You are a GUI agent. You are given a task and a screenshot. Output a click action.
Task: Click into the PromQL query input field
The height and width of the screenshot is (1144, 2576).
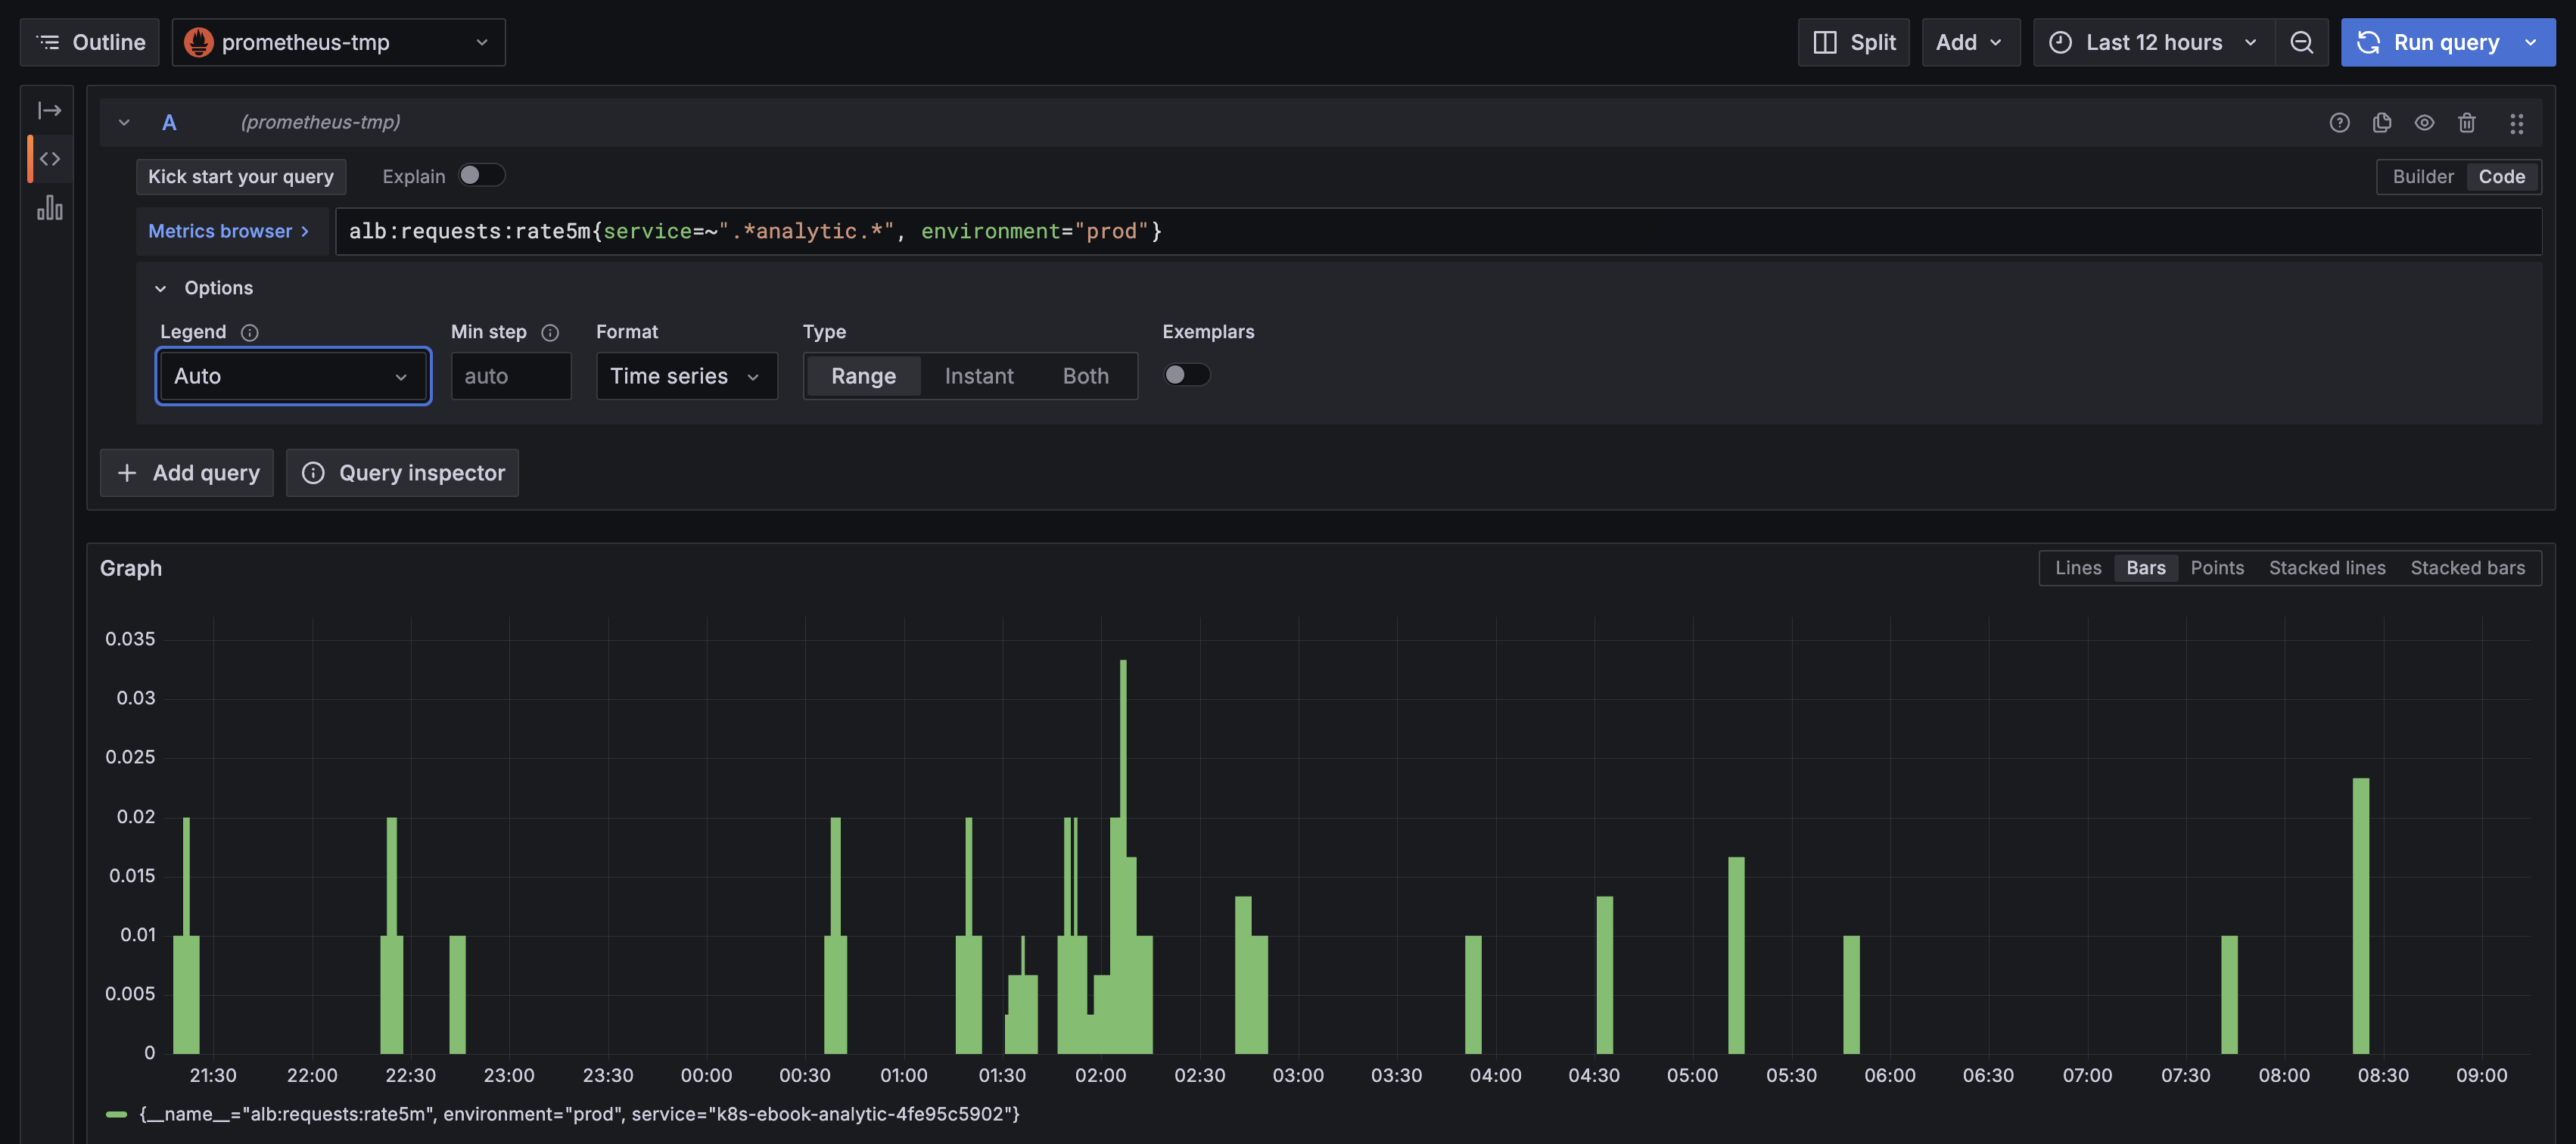(1438, 231)
